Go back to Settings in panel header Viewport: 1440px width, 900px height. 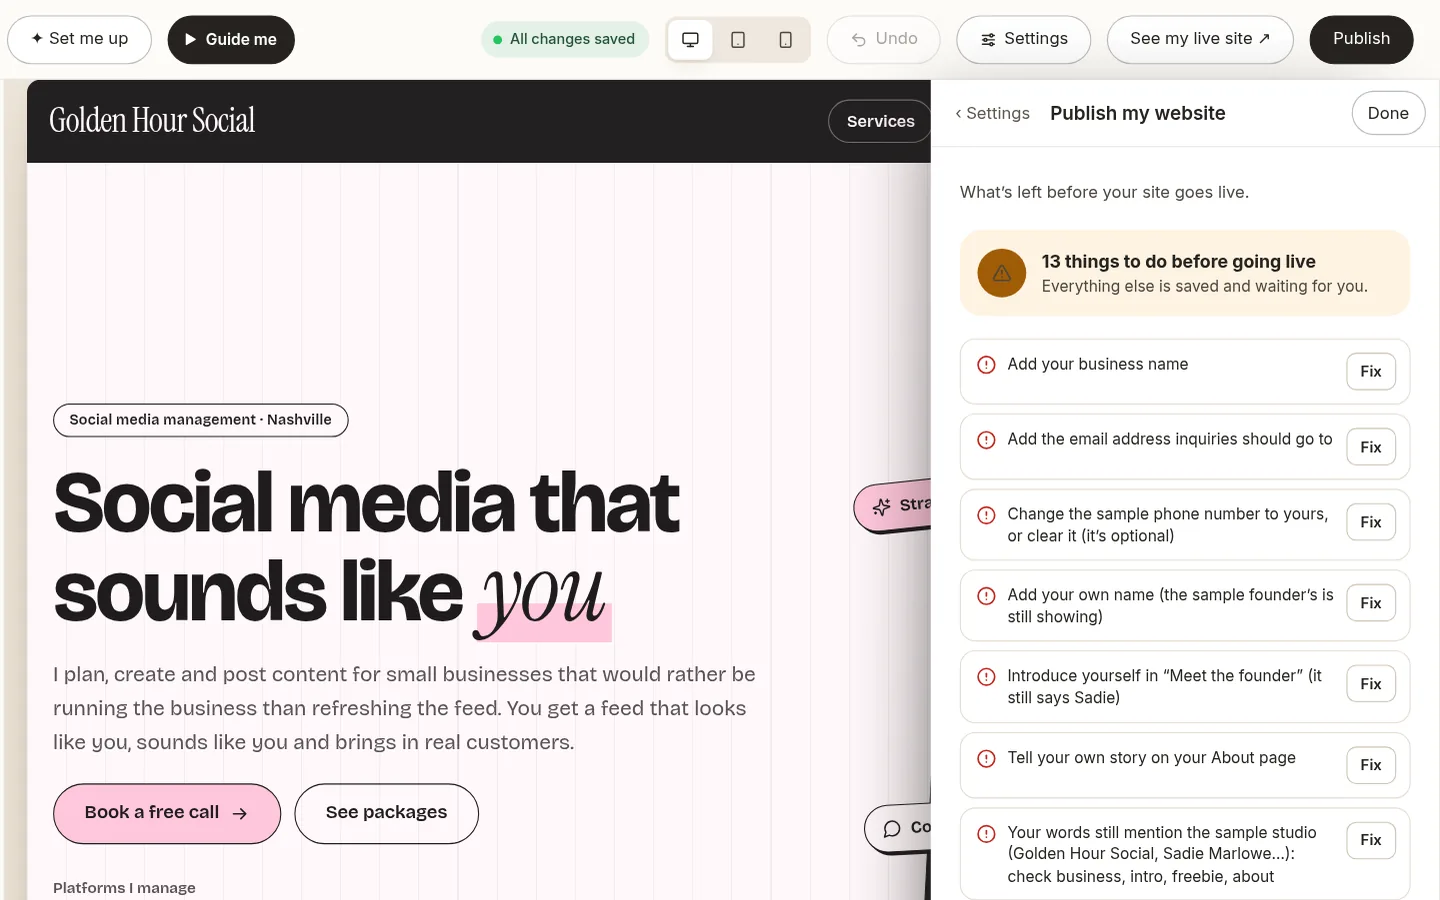(x=992, y=113)
